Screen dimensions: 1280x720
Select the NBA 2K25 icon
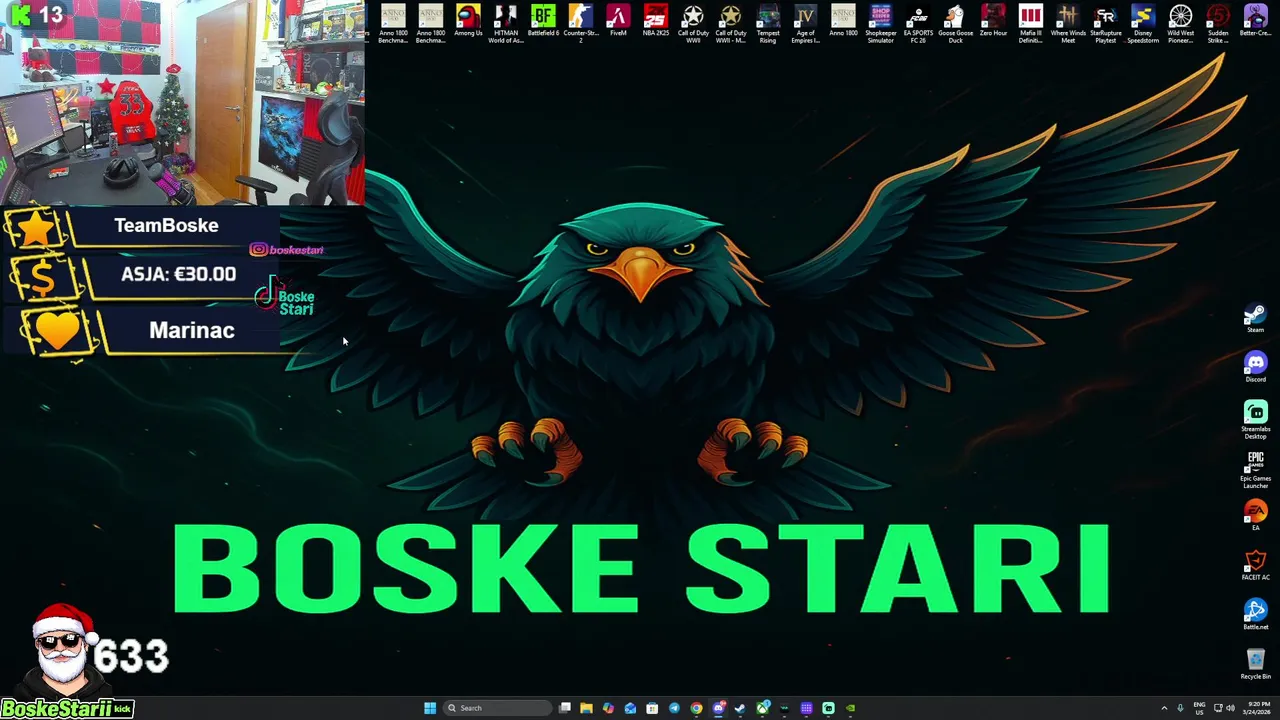[x=655, y=22]
